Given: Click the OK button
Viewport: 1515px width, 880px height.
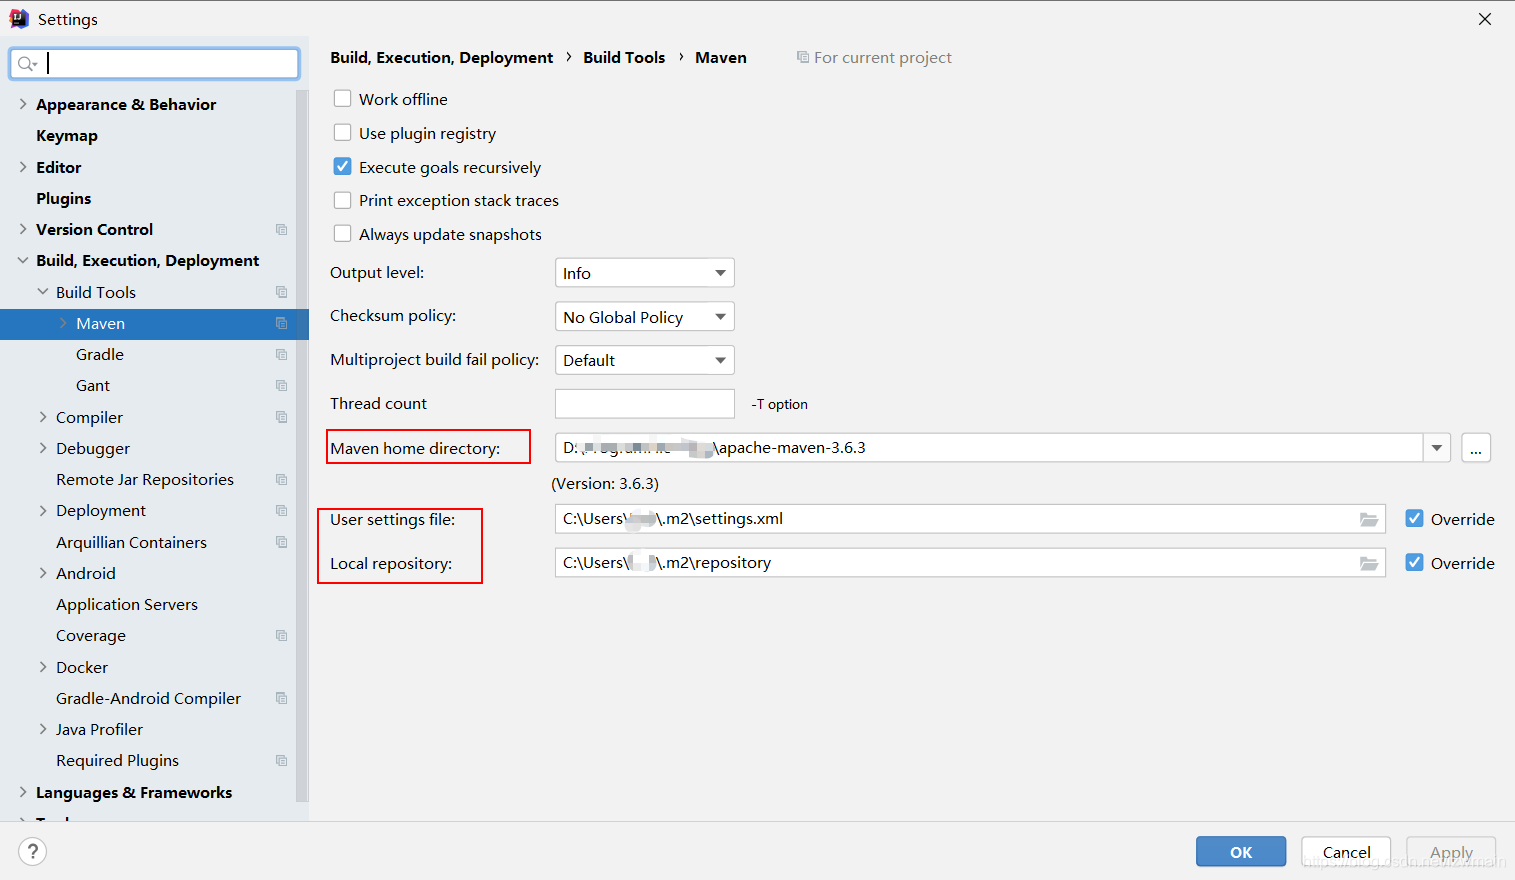Looking at the screenshot, I should point(1241,852).
